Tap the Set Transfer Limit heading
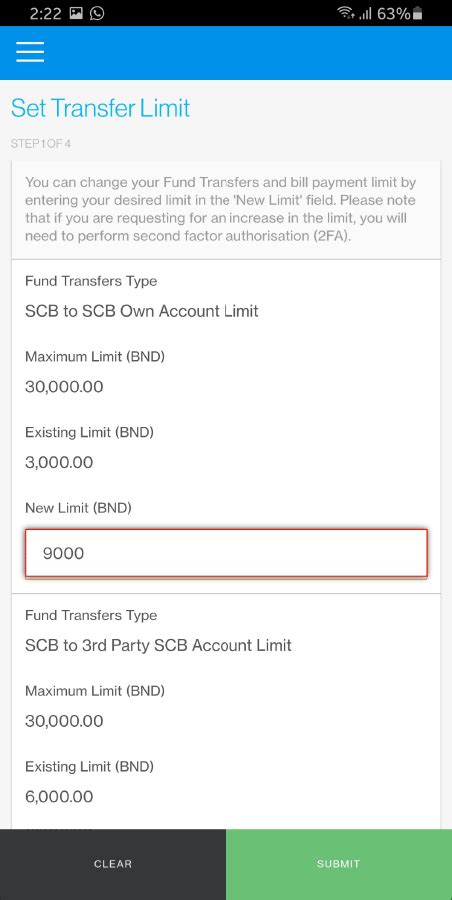The height and width of the screenshot is (900, 452). click(x=101, y=108)
